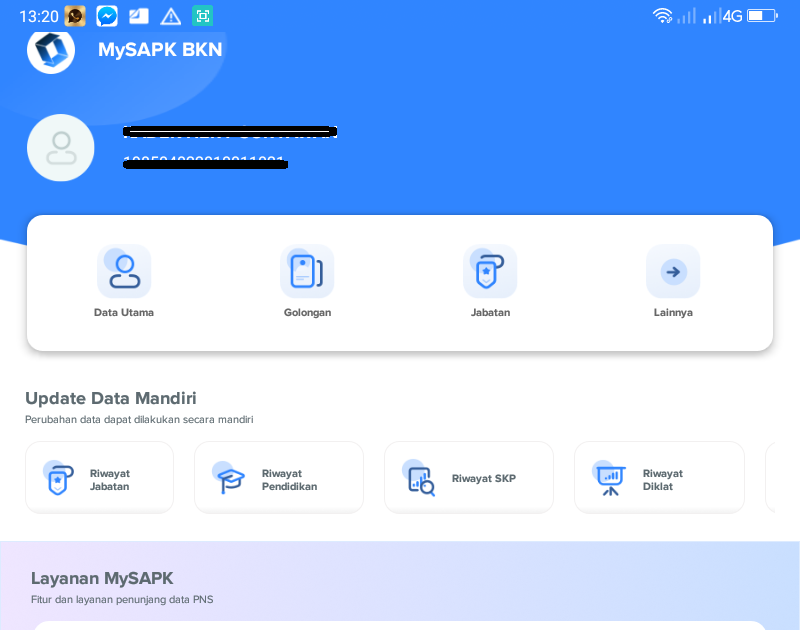Tap the battery level indicator
Viewport: 800px width, 630px height.
pyautogui.click(x=760, y=15)
